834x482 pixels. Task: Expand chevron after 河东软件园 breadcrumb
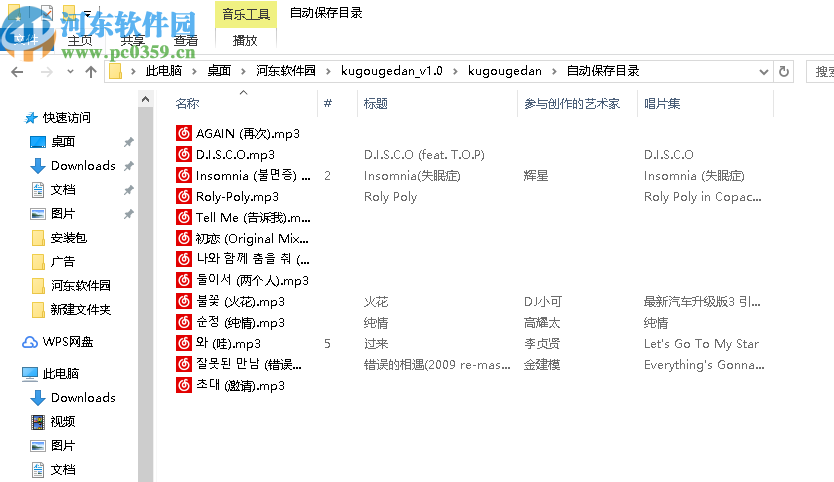click(x=328, y=71)
